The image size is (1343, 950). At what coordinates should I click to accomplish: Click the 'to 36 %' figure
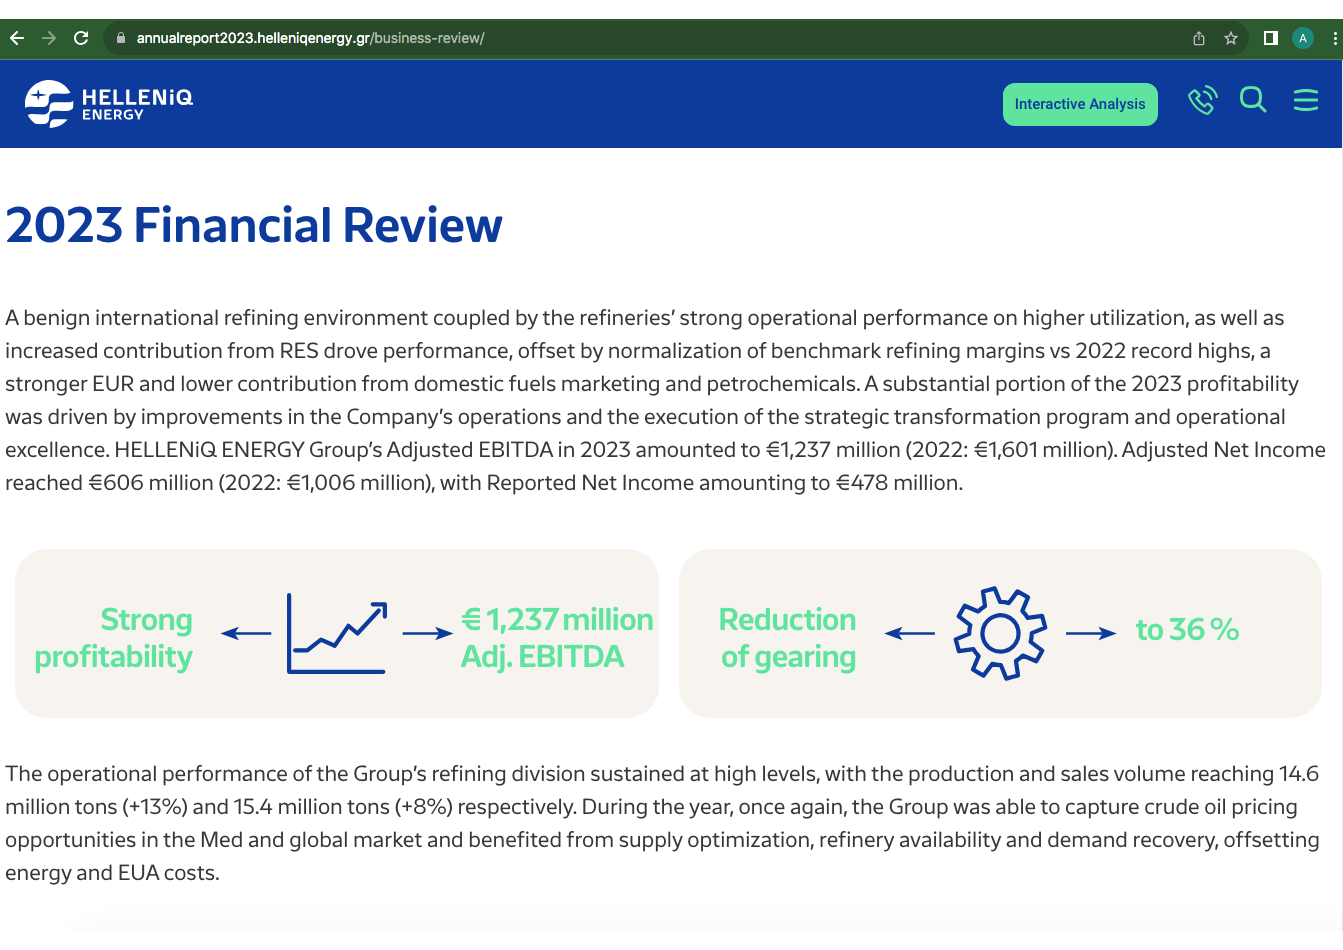tap(1187, 630)
